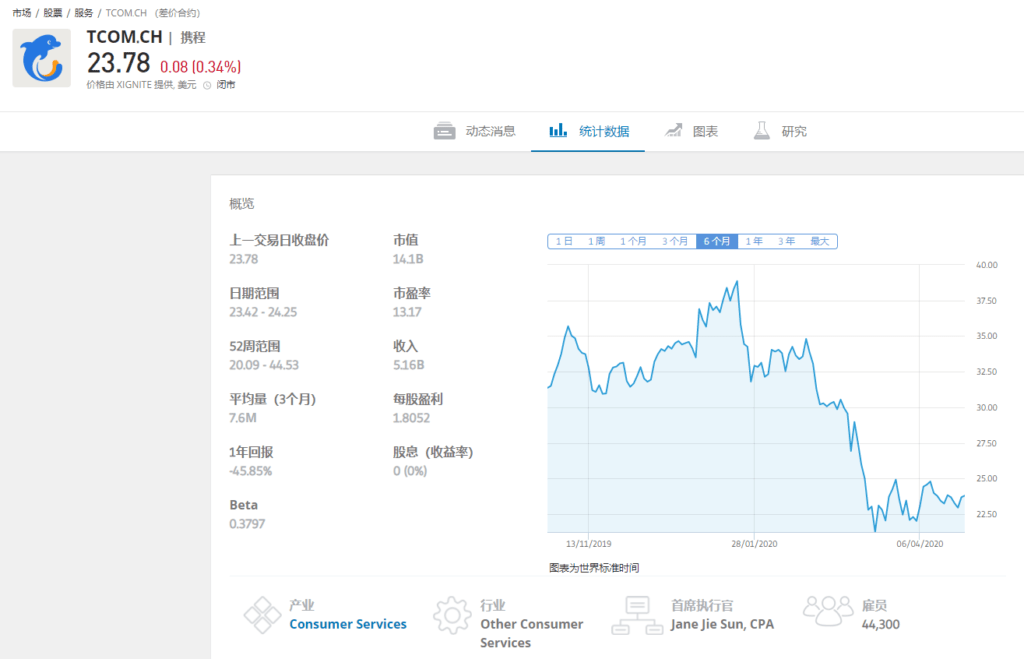1024x659 pixels.
Task: Set chart range to 1周
Action: [x=596, y=241]
